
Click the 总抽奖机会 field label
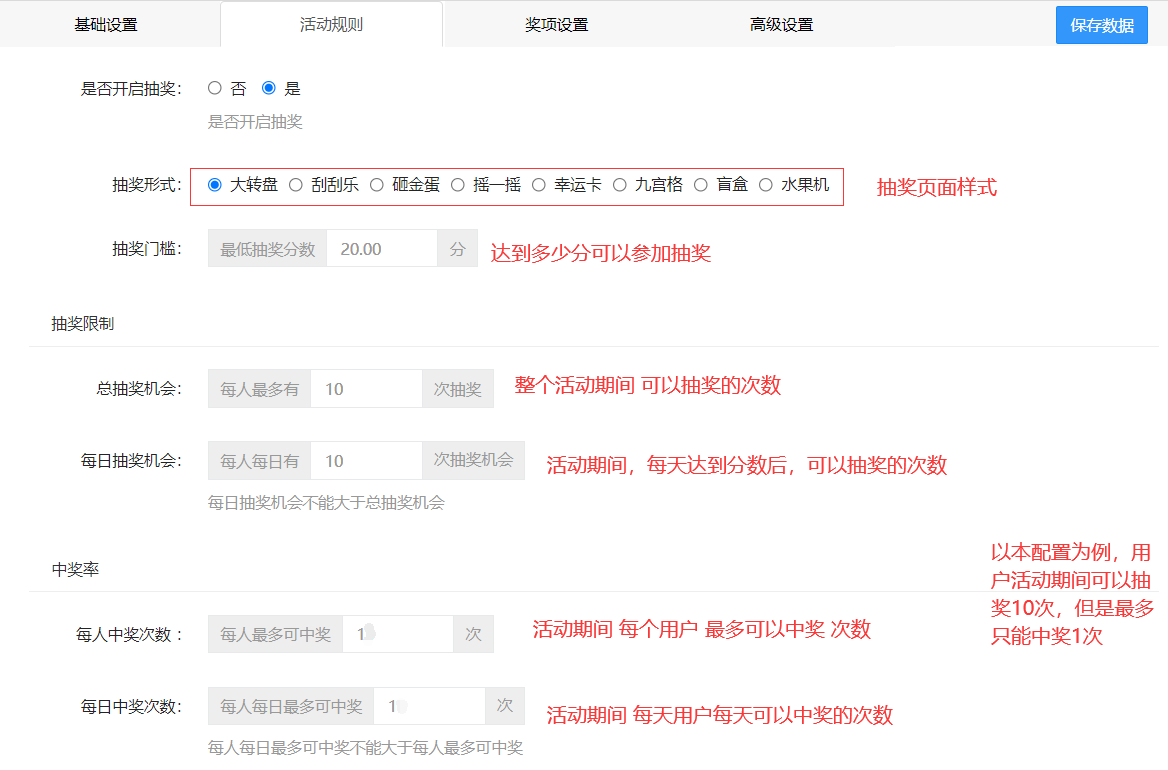point(139,389)
